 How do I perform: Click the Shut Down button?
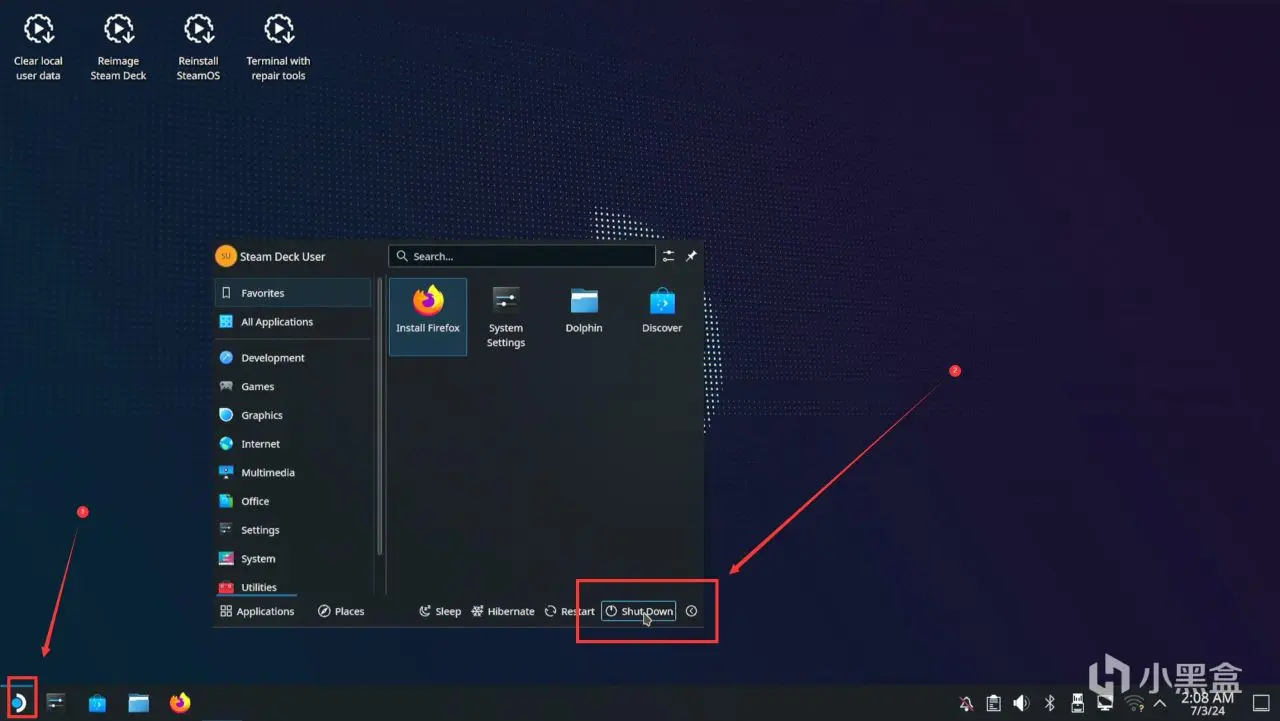639,611
